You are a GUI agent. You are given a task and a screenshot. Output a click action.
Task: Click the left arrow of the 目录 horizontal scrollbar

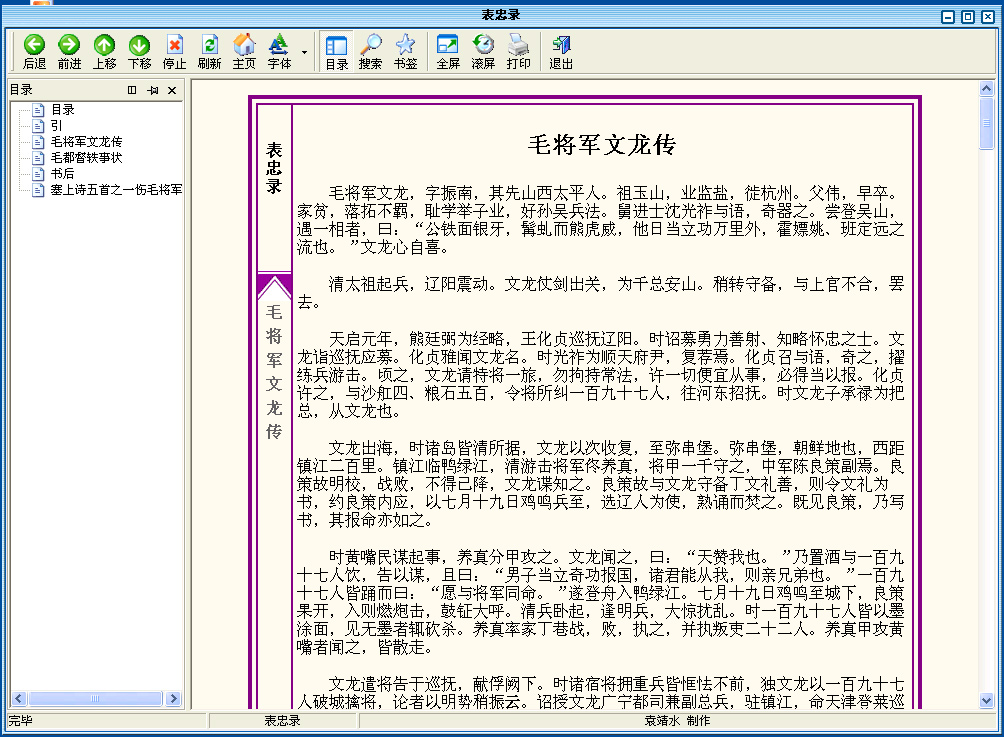[19, 699]
